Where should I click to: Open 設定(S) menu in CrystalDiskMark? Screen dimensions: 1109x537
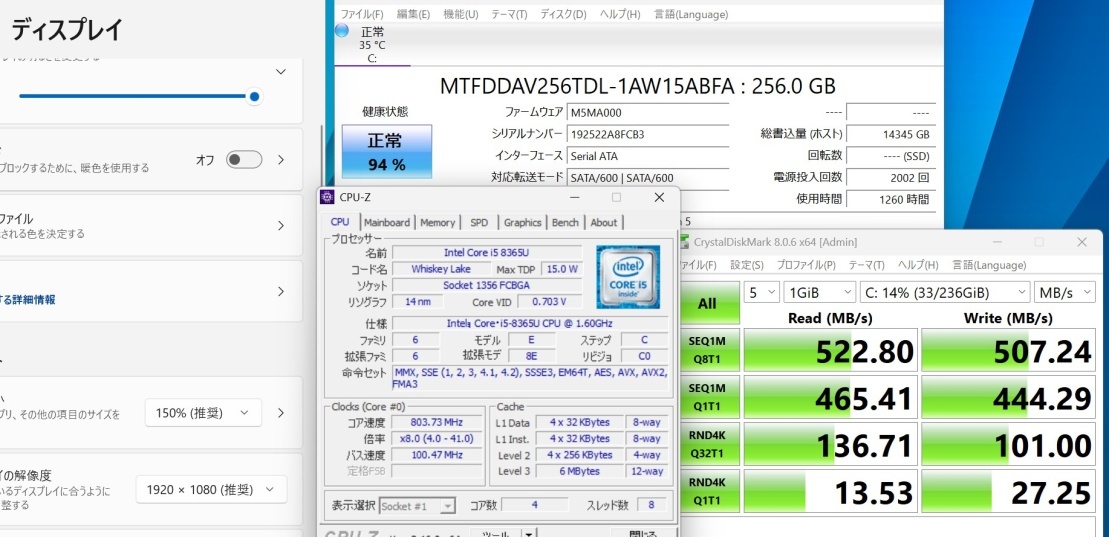click(x=747, y=265)
